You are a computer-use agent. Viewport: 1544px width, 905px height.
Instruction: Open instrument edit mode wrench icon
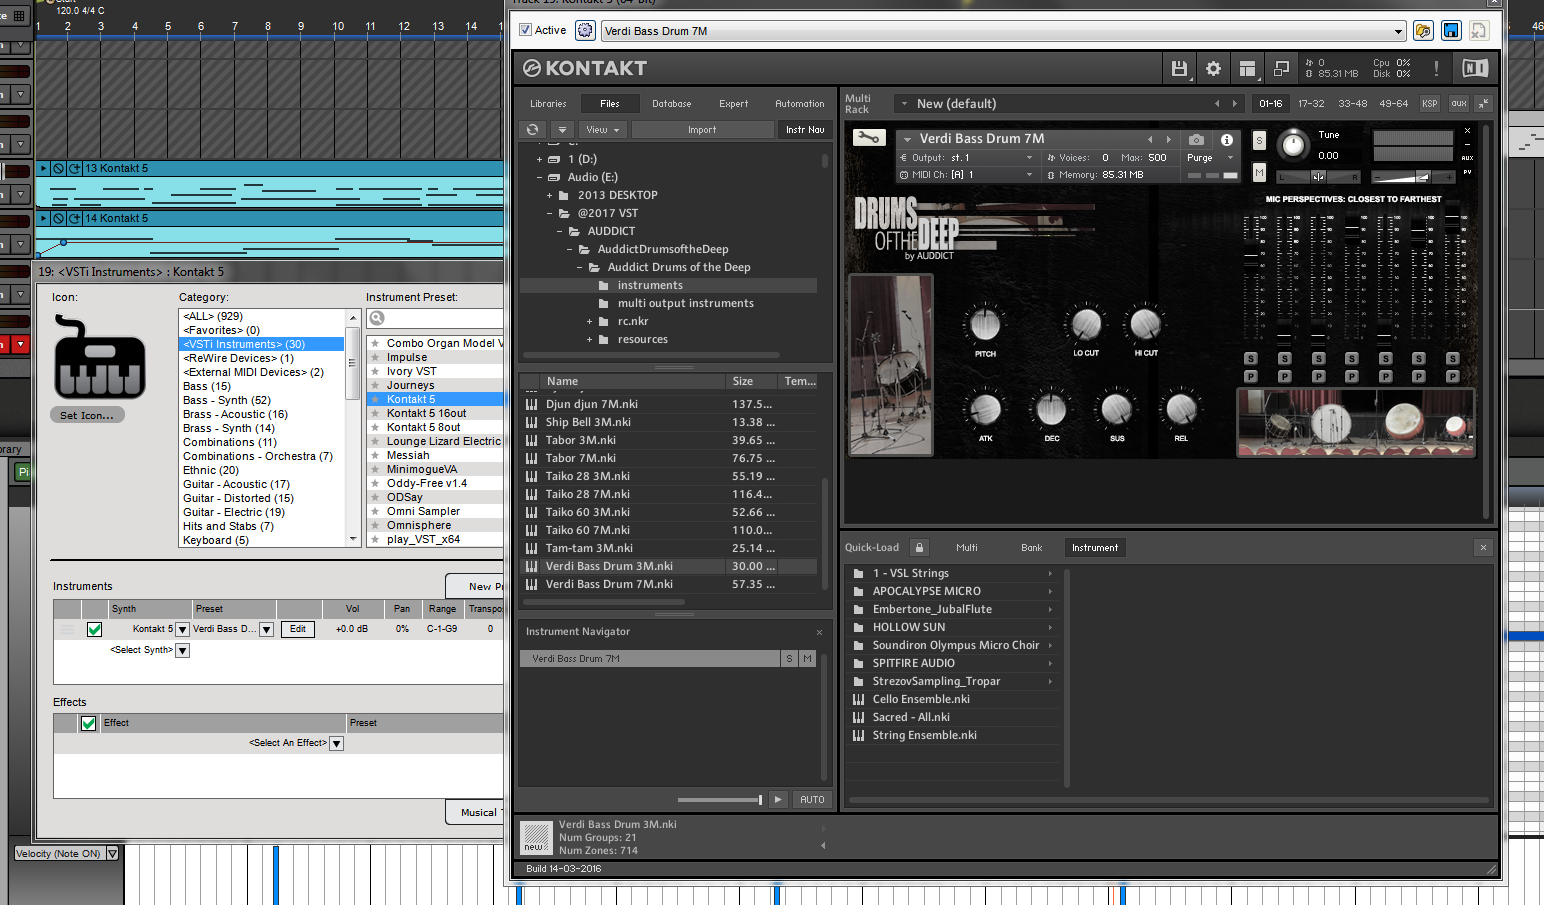868,138
